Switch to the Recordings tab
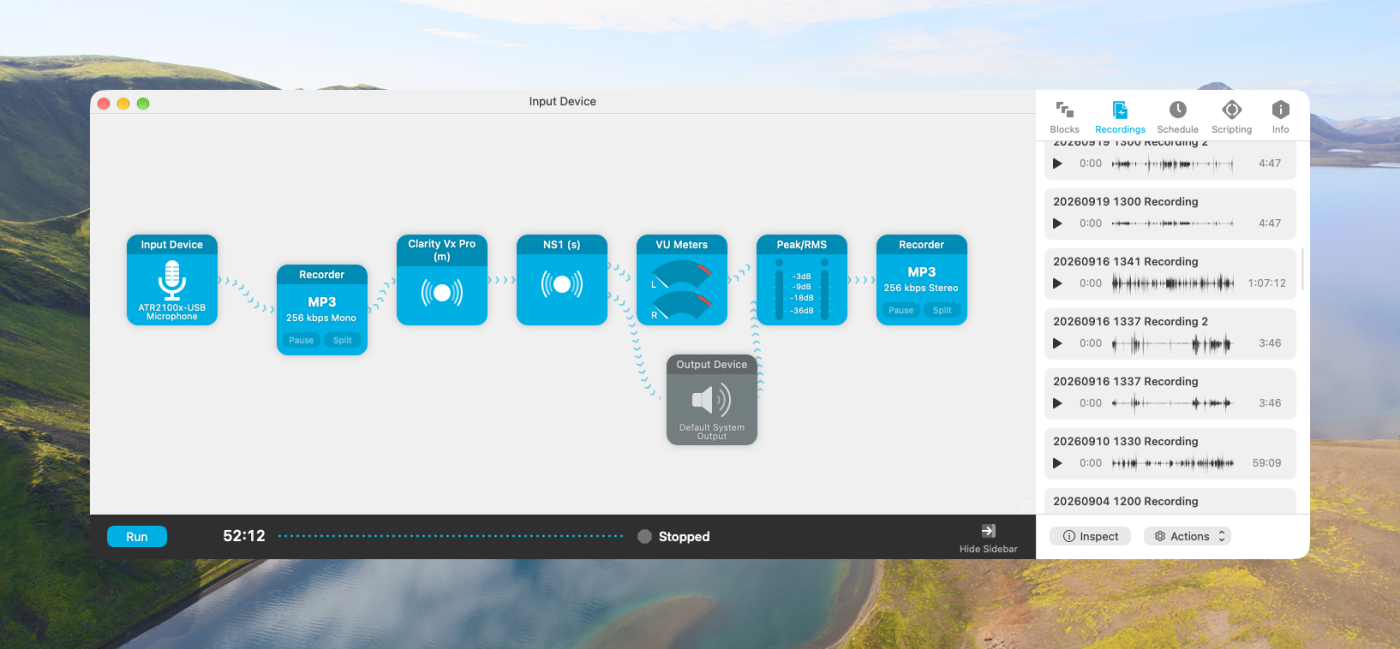Screen dimensions: 1400x649 [x=1120, y=116]
